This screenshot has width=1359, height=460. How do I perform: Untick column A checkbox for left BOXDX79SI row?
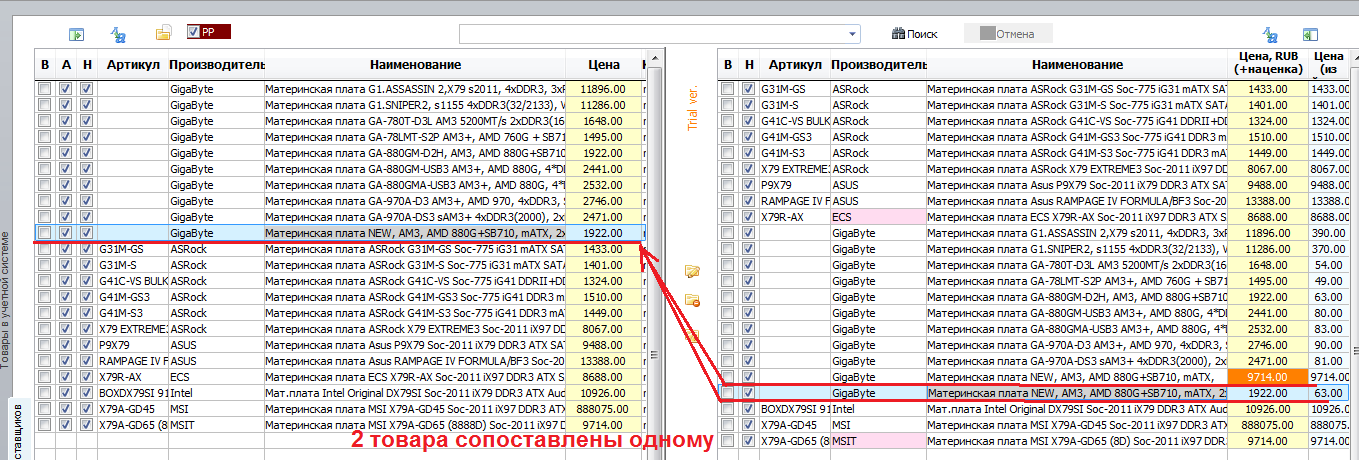click(x=66, y=393)
